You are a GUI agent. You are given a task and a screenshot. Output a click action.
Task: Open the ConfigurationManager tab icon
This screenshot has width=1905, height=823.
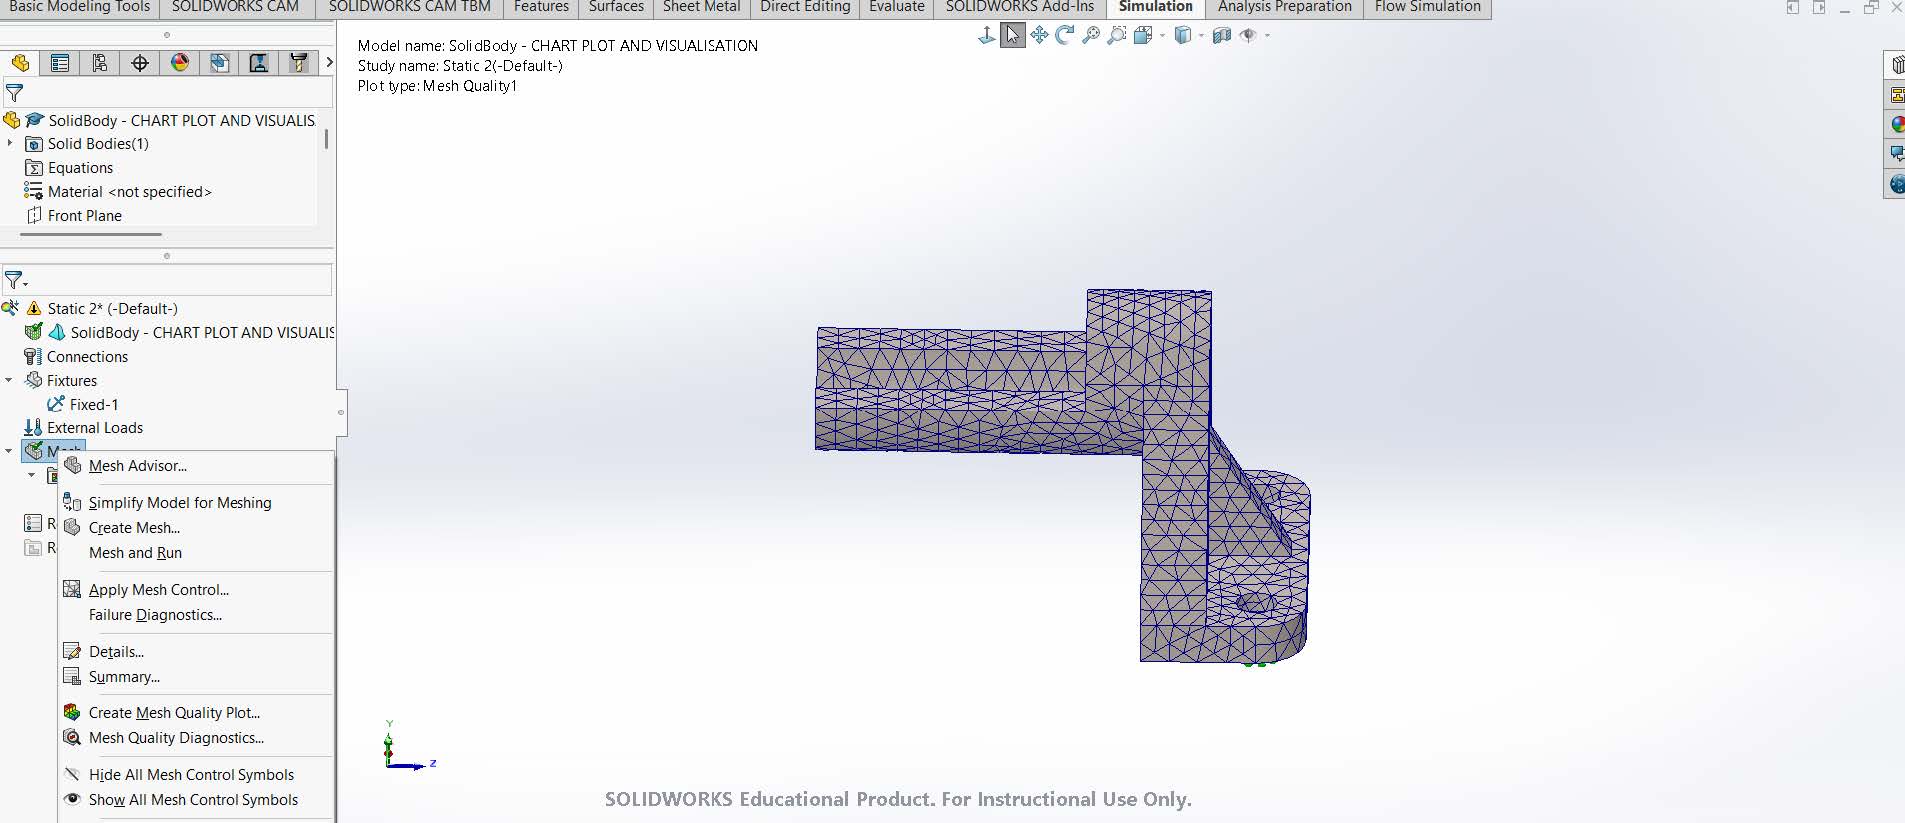[x=100, y=63]
